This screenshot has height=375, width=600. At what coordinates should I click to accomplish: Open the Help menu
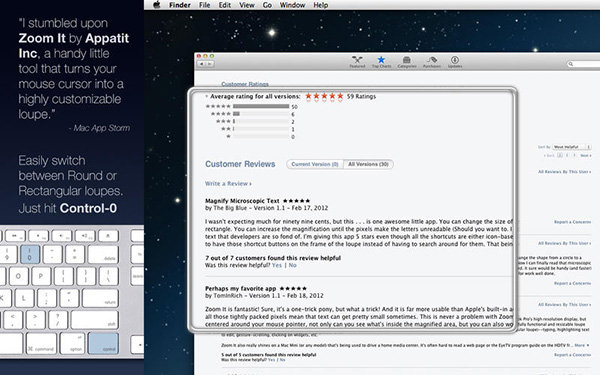tap(321, 5)
